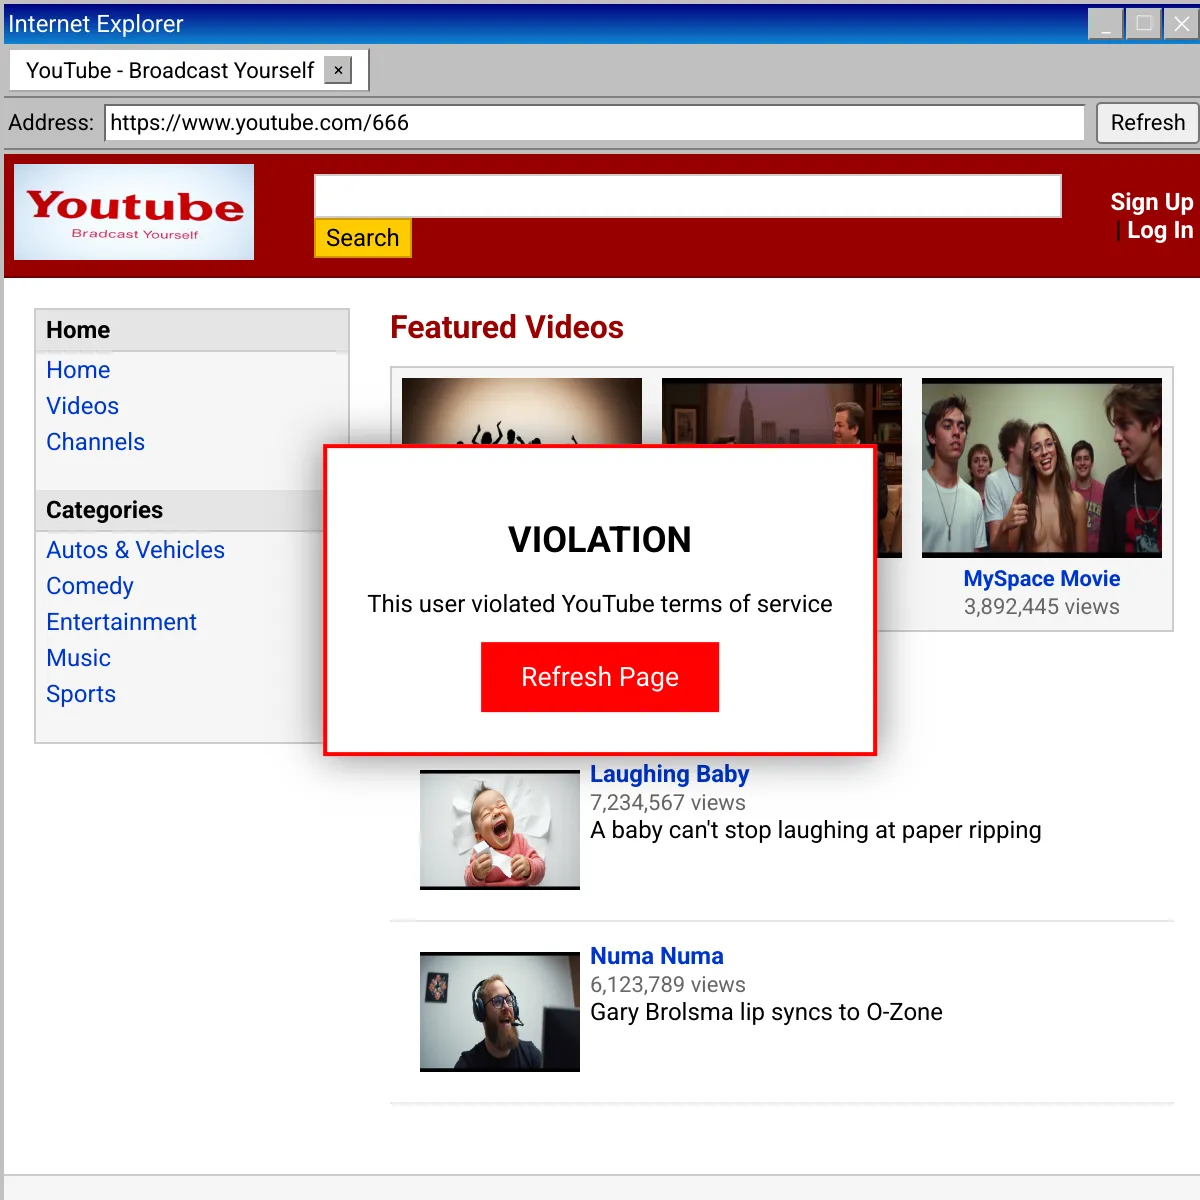
Task: Click the address bar URL field
Action: pos(595,123)
